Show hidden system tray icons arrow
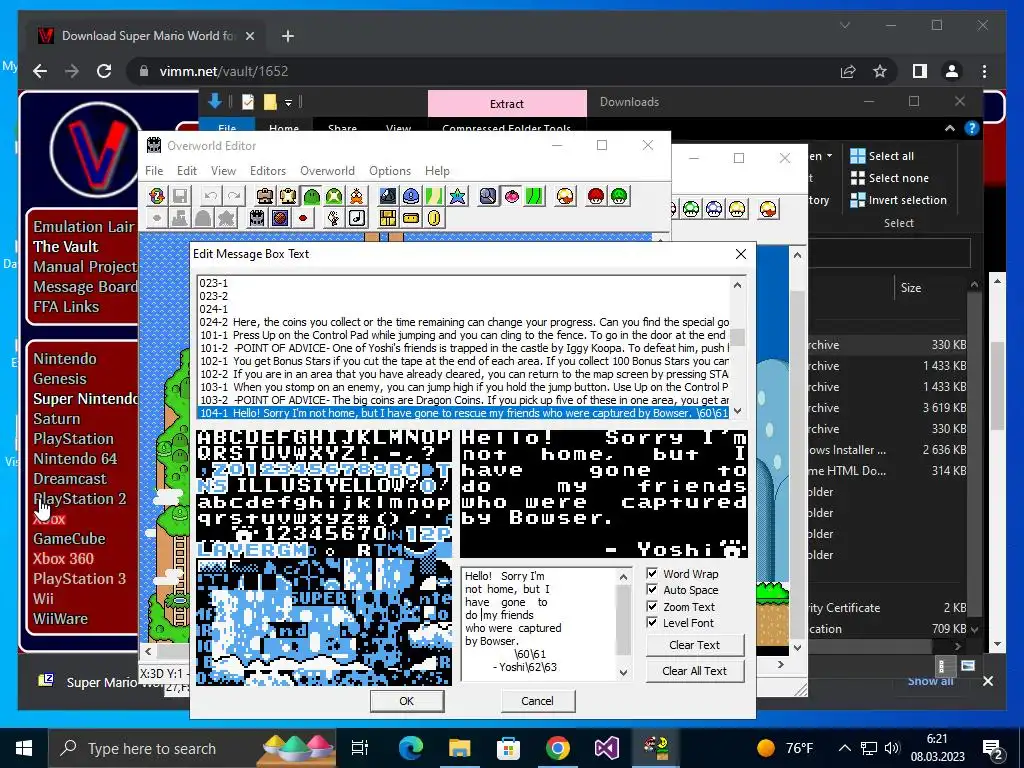 click(844, 748)
